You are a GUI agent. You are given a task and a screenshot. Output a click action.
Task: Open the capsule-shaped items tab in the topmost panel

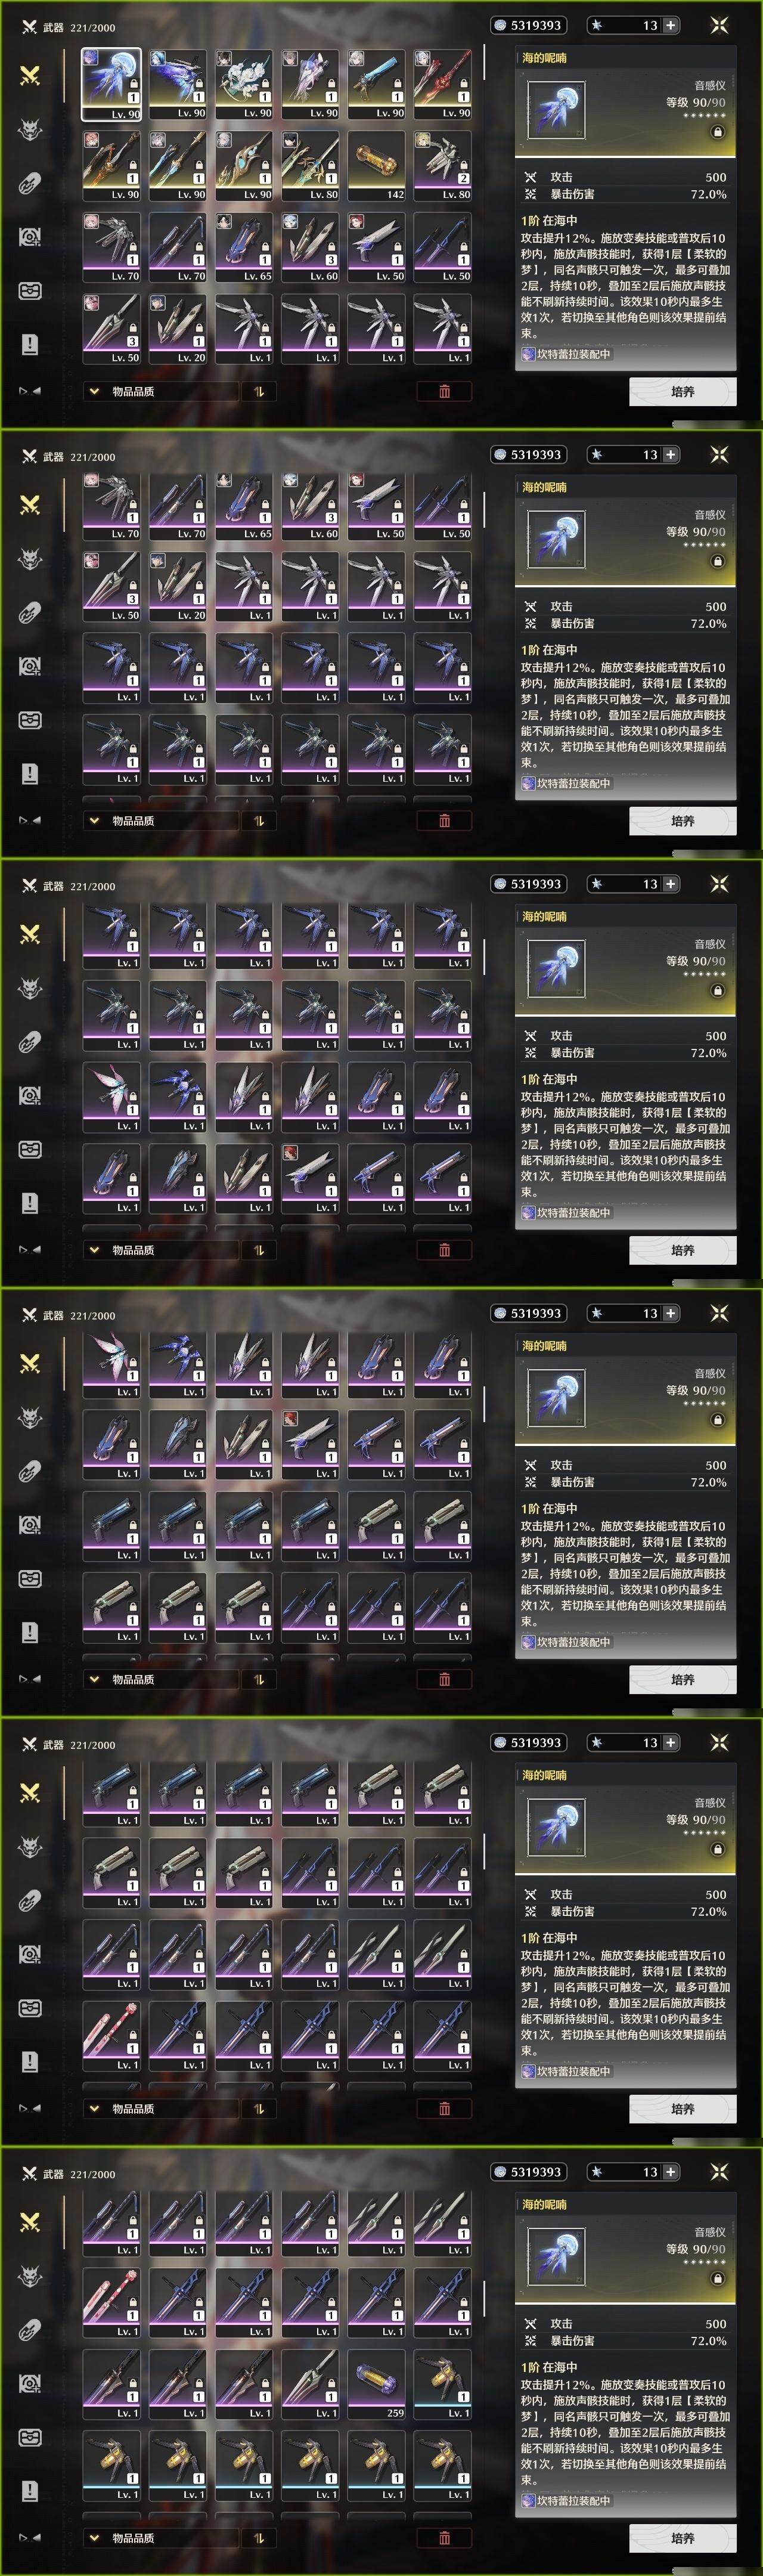tap(30, 183)
